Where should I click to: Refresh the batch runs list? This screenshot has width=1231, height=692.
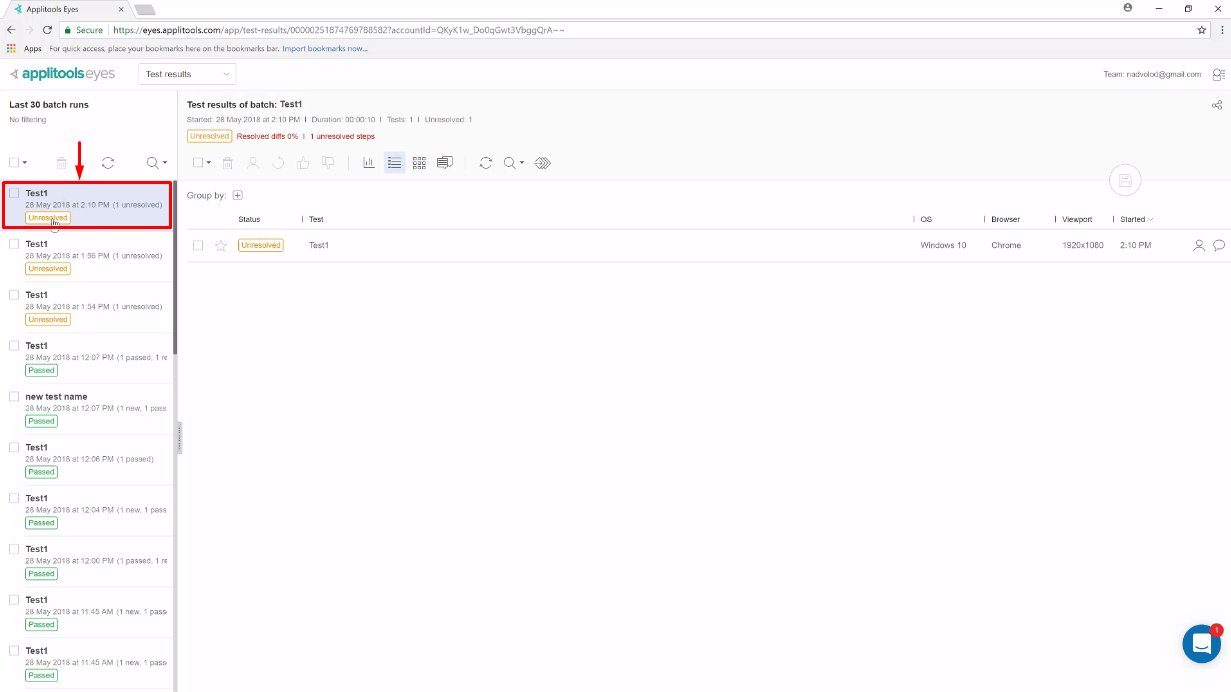[108, 162]
